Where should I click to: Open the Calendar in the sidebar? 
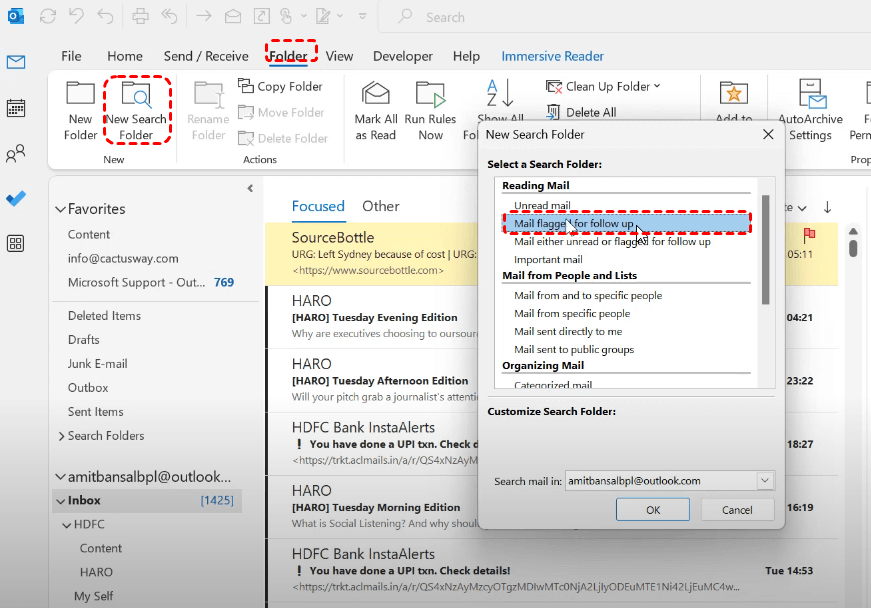tap(16, 108)
